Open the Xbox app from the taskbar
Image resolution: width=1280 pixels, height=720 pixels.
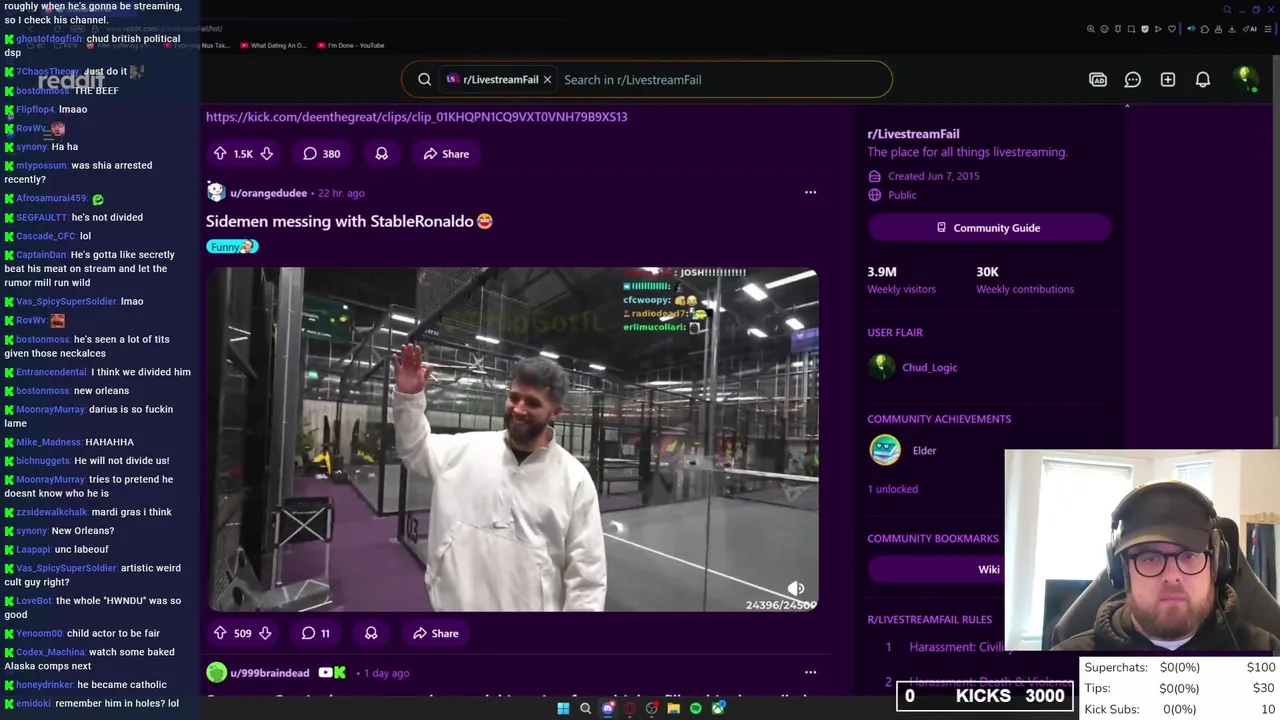click(718, 709)
